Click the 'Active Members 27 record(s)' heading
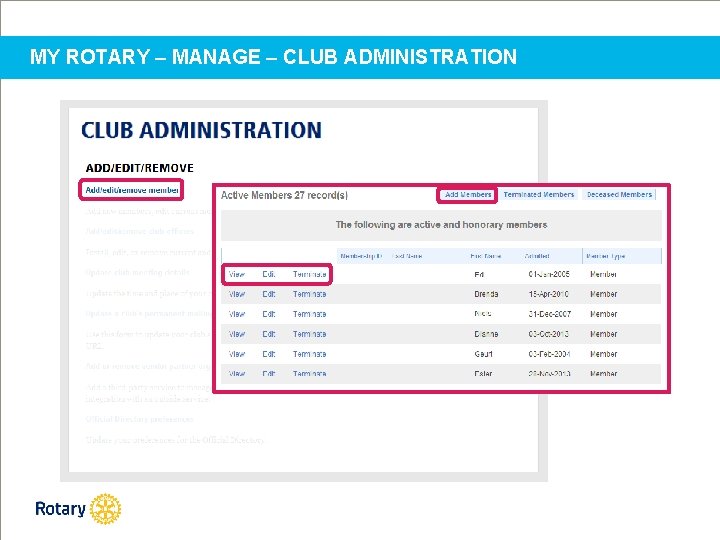 pos(284,195)
